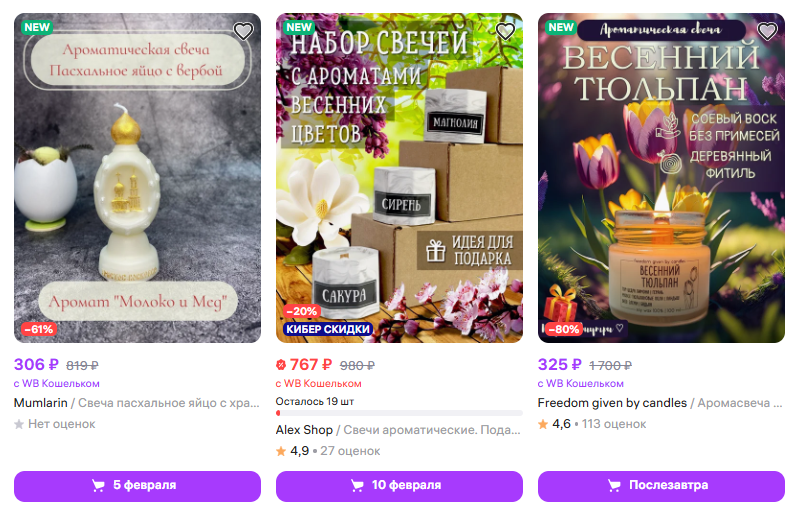Open the Easter egg candle product image
The width and height of the screenshot is (795, 506).
click(137, 178)
